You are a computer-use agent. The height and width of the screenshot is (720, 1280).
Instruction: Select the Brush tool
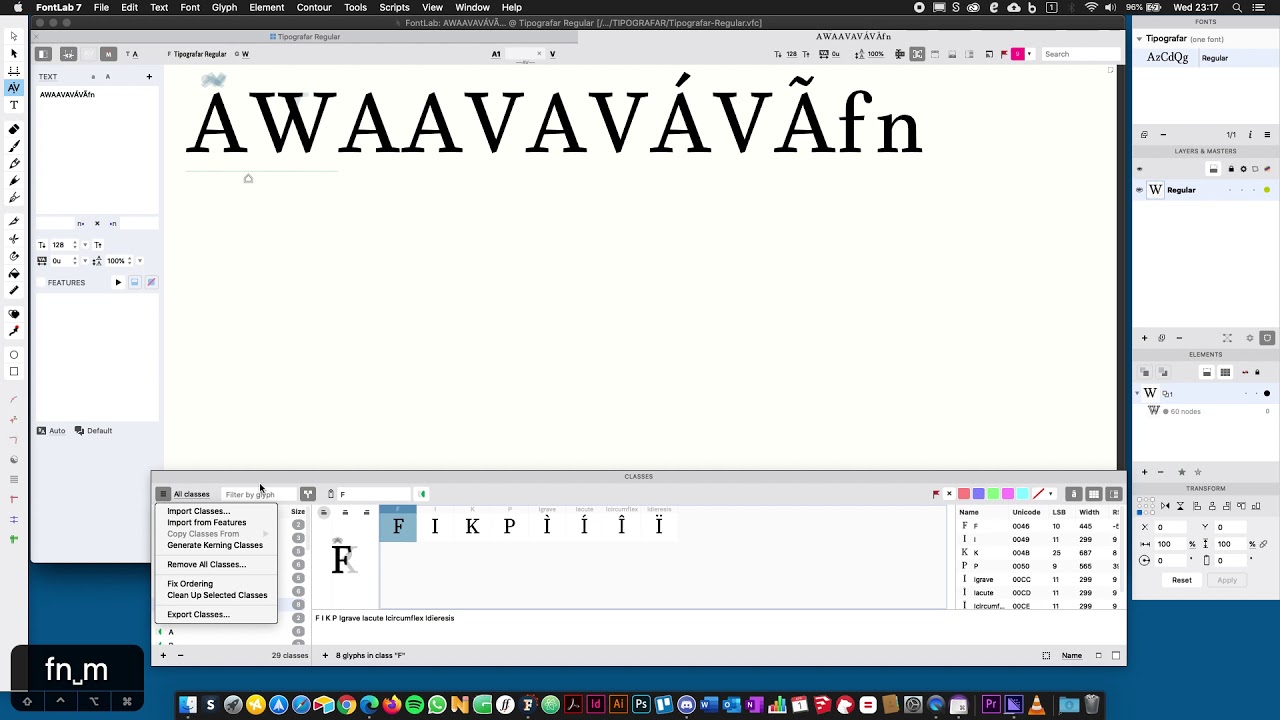click(x=14, y=146)
